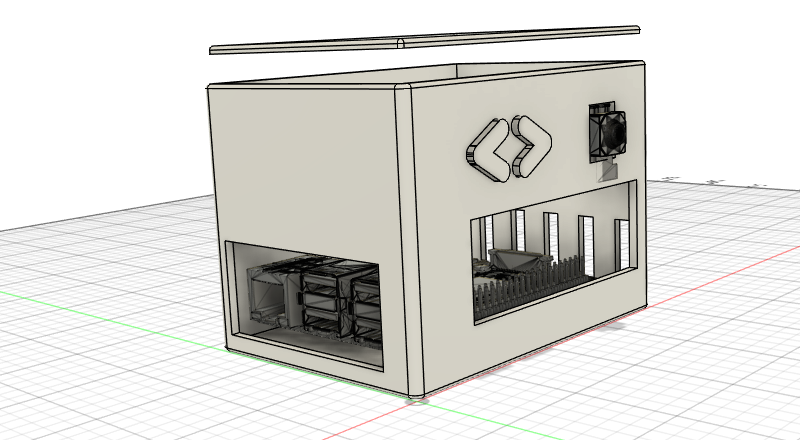Click the small notch at lid center
The height and width of the screenshot is (440, 800).
pos(400,42)
